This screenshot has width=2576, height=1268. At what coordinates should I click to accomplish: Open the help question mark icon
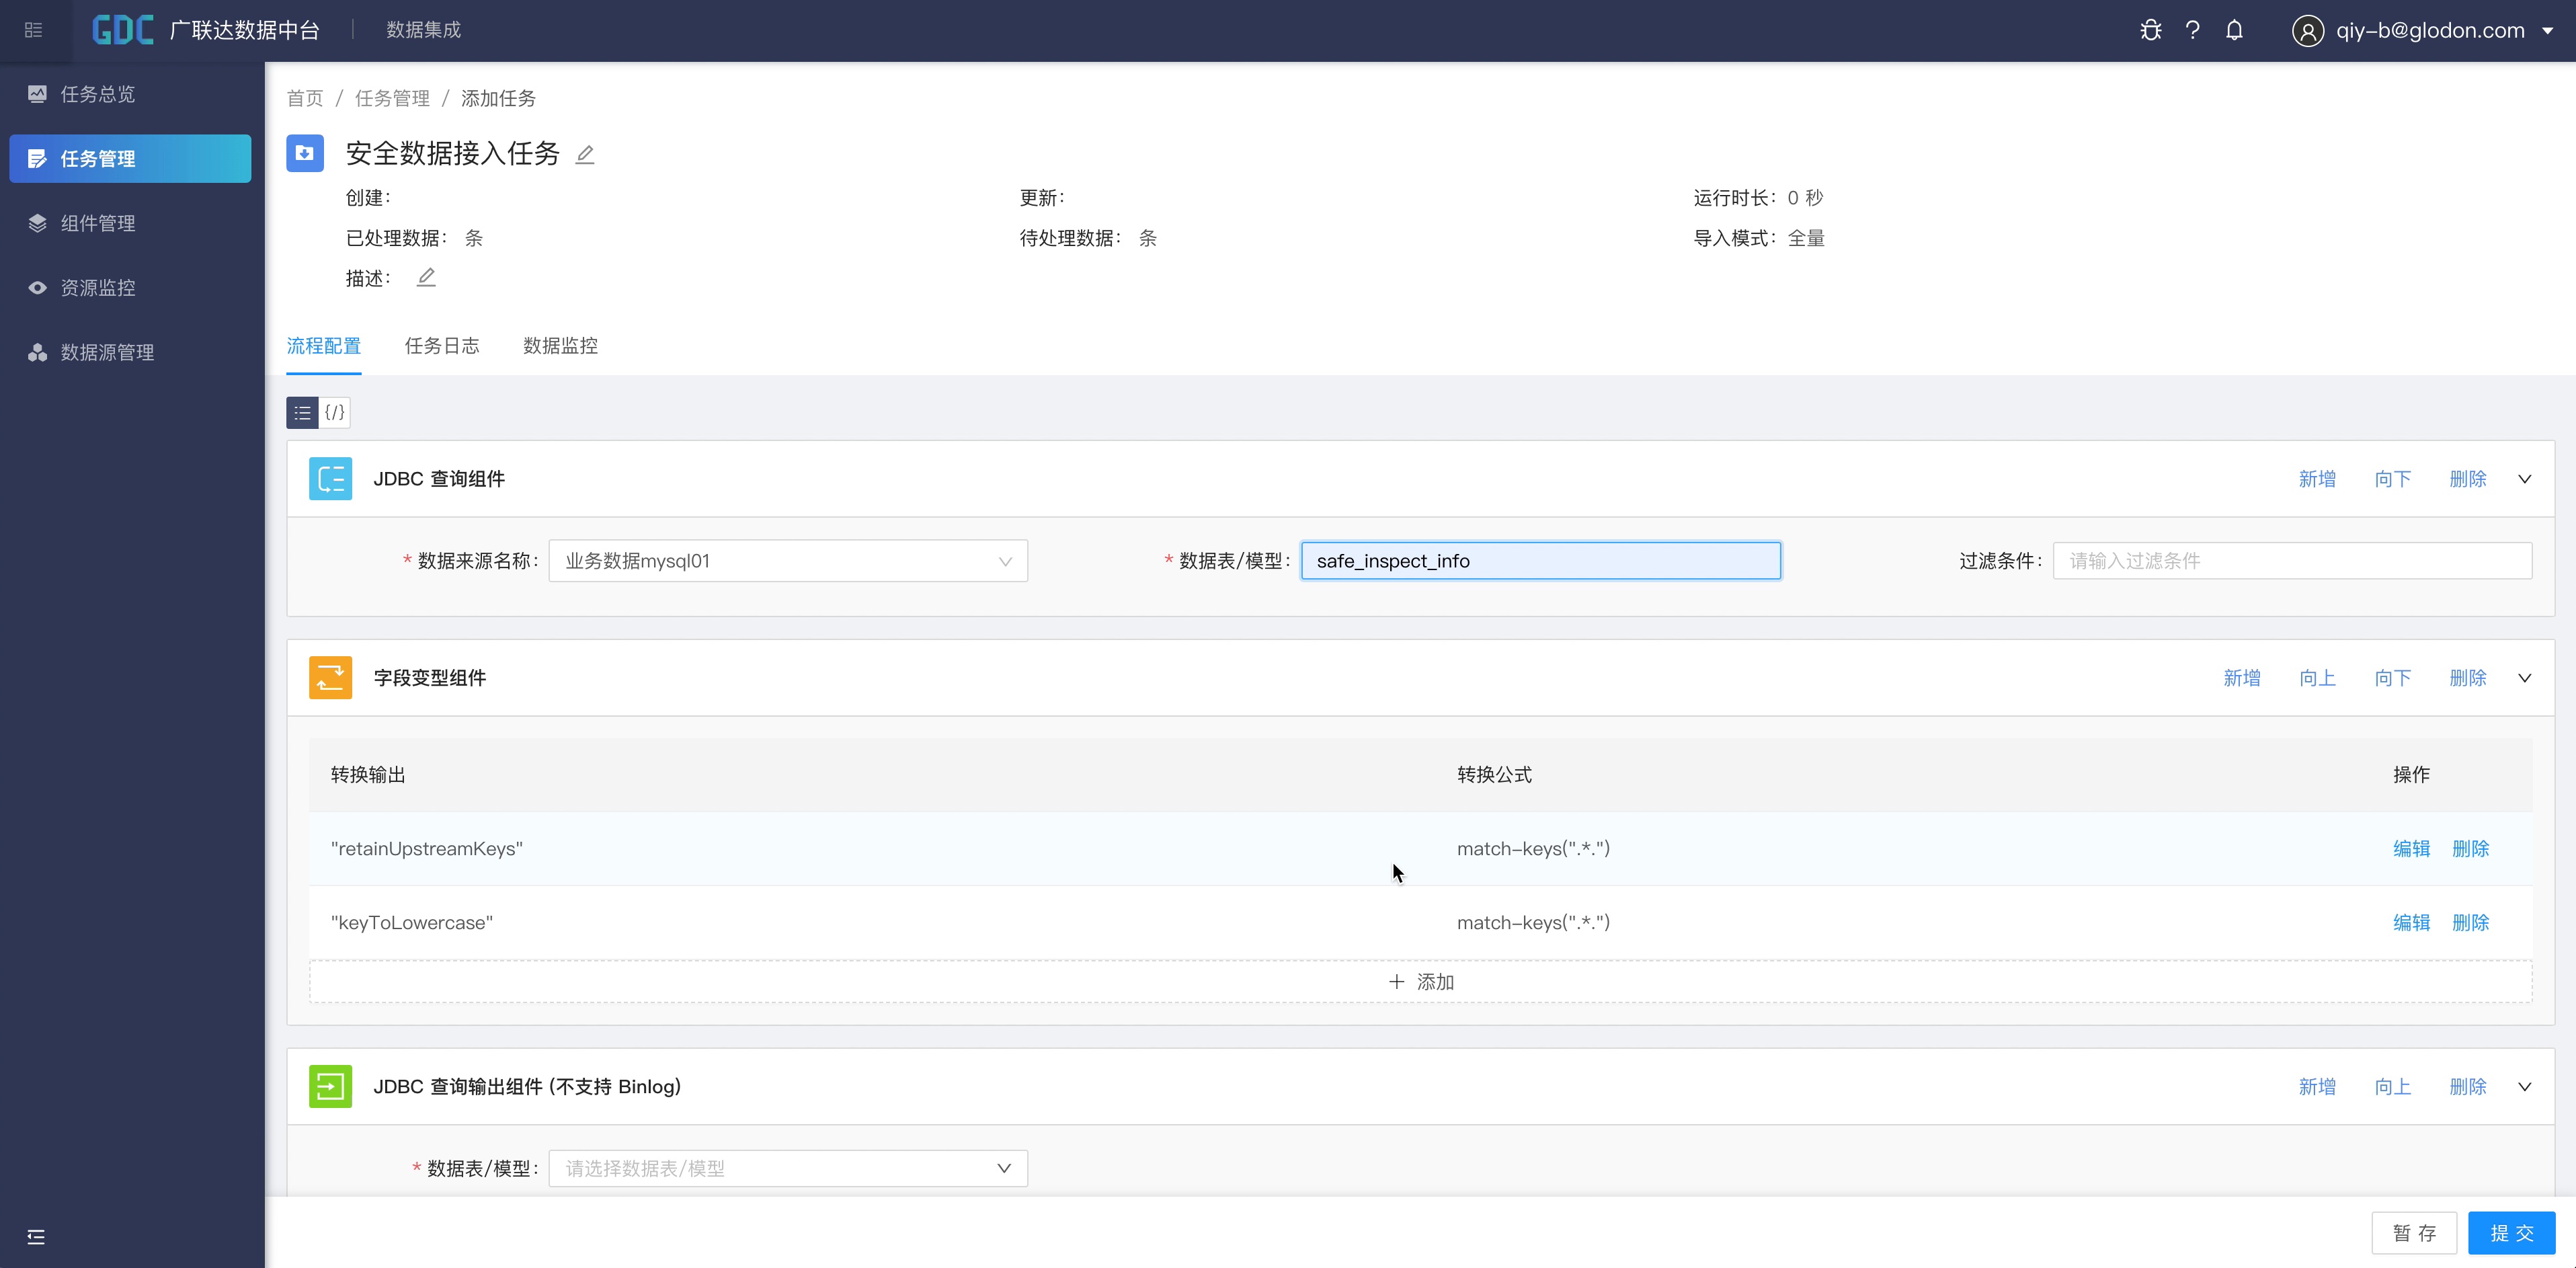(x=2192, y=30)
